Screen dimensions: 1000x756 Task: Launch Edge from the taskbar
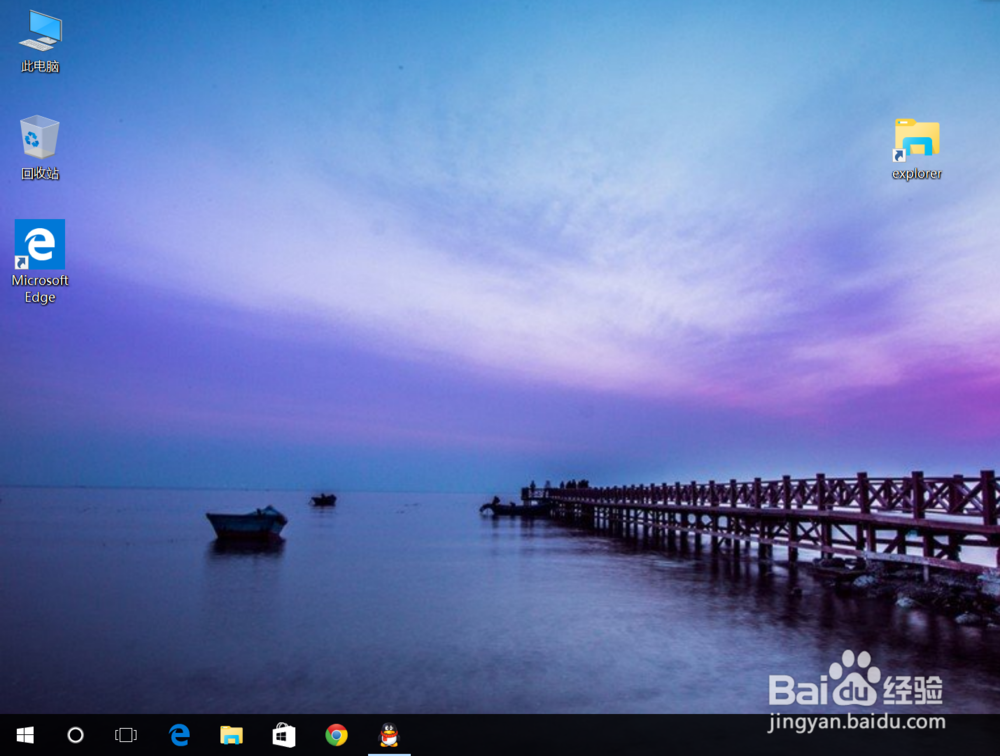180,735
